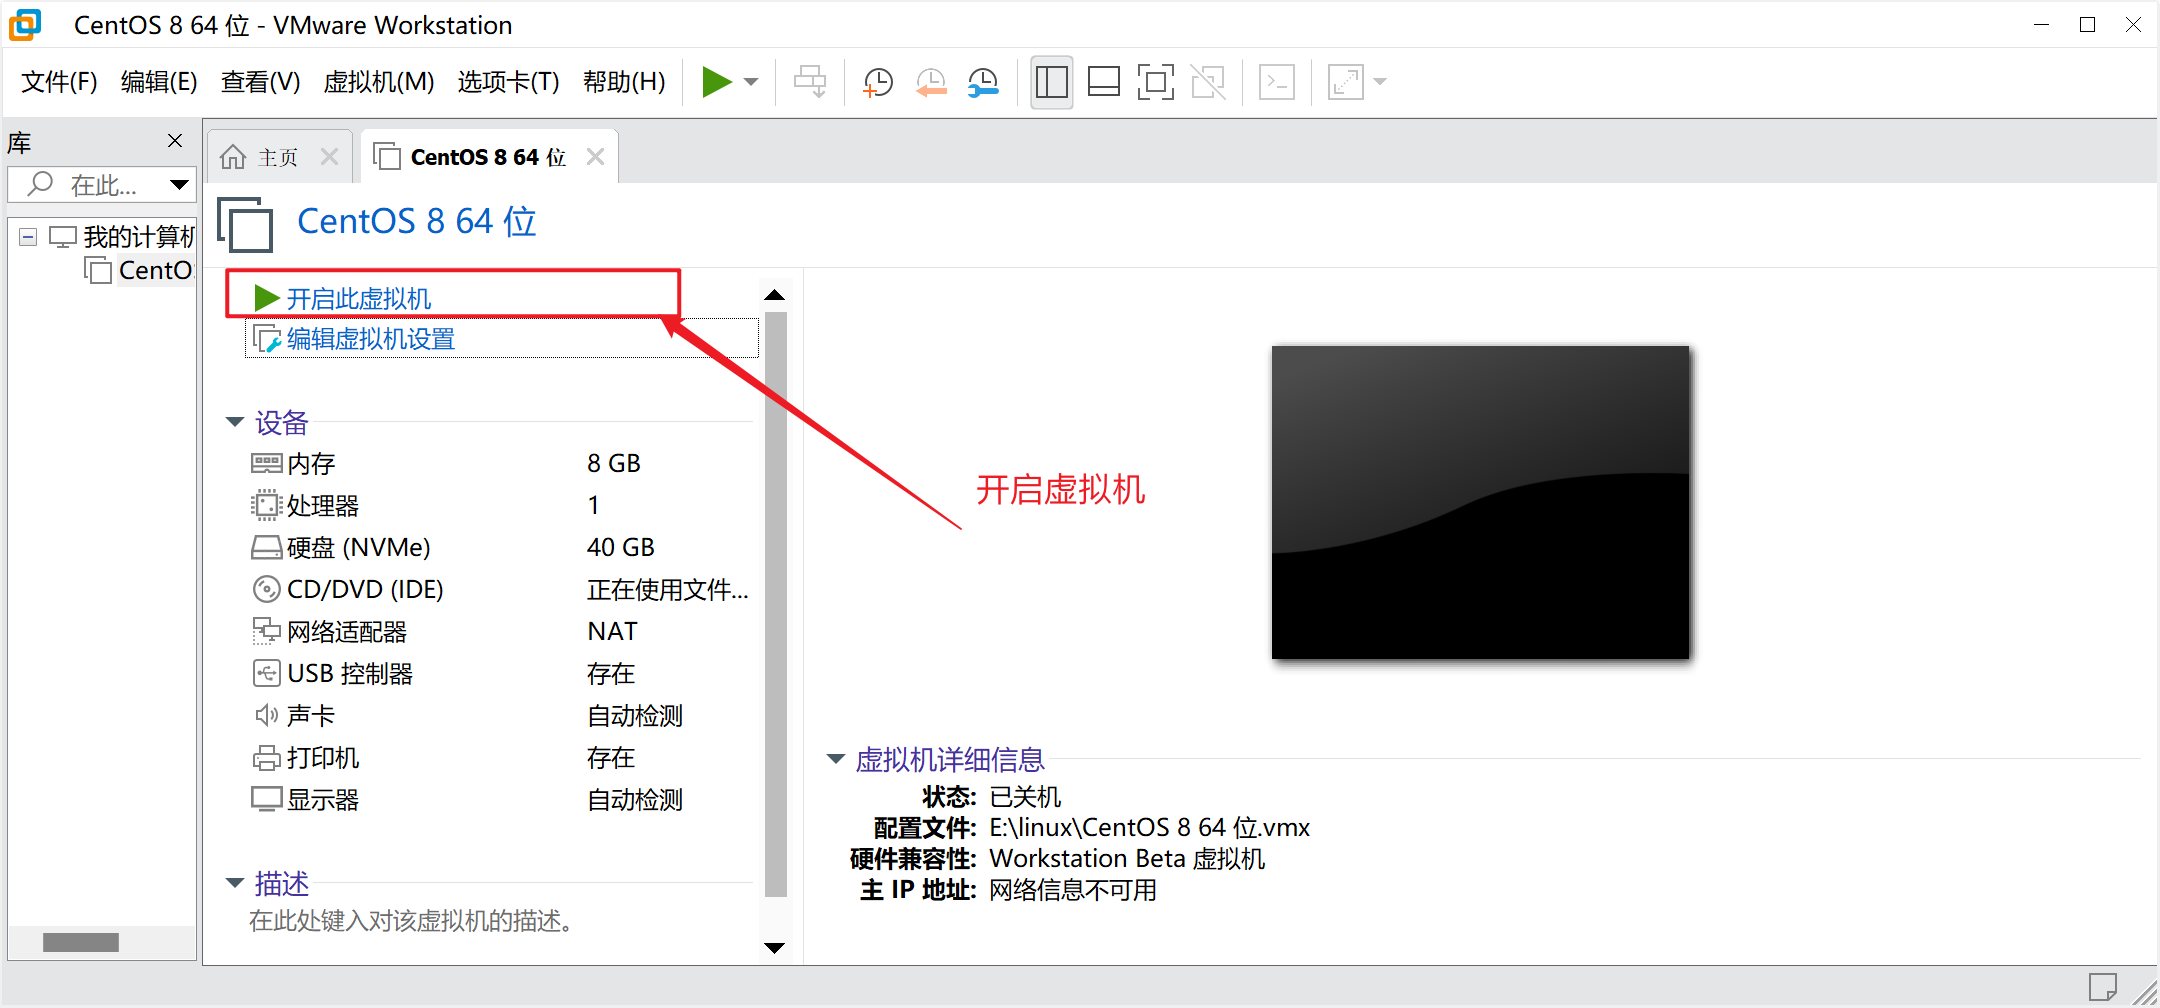Click the green power-on toolbar button
The image size is (2160, 1008).
pos(717,82)
